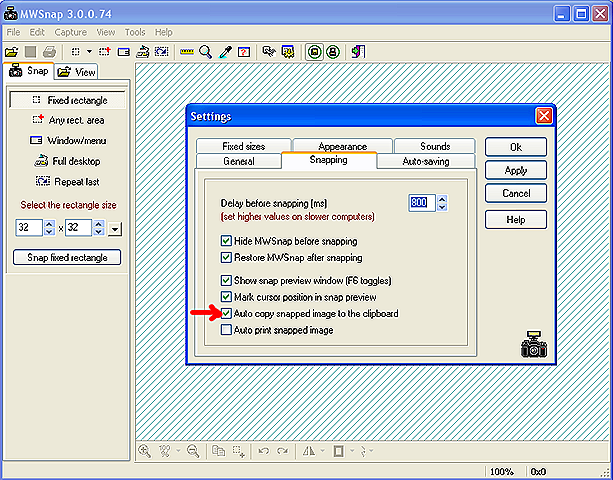This screenshot has width=613, height=480.
Task: Switch to the Auto-saving tab
Action: click(425, 161)
